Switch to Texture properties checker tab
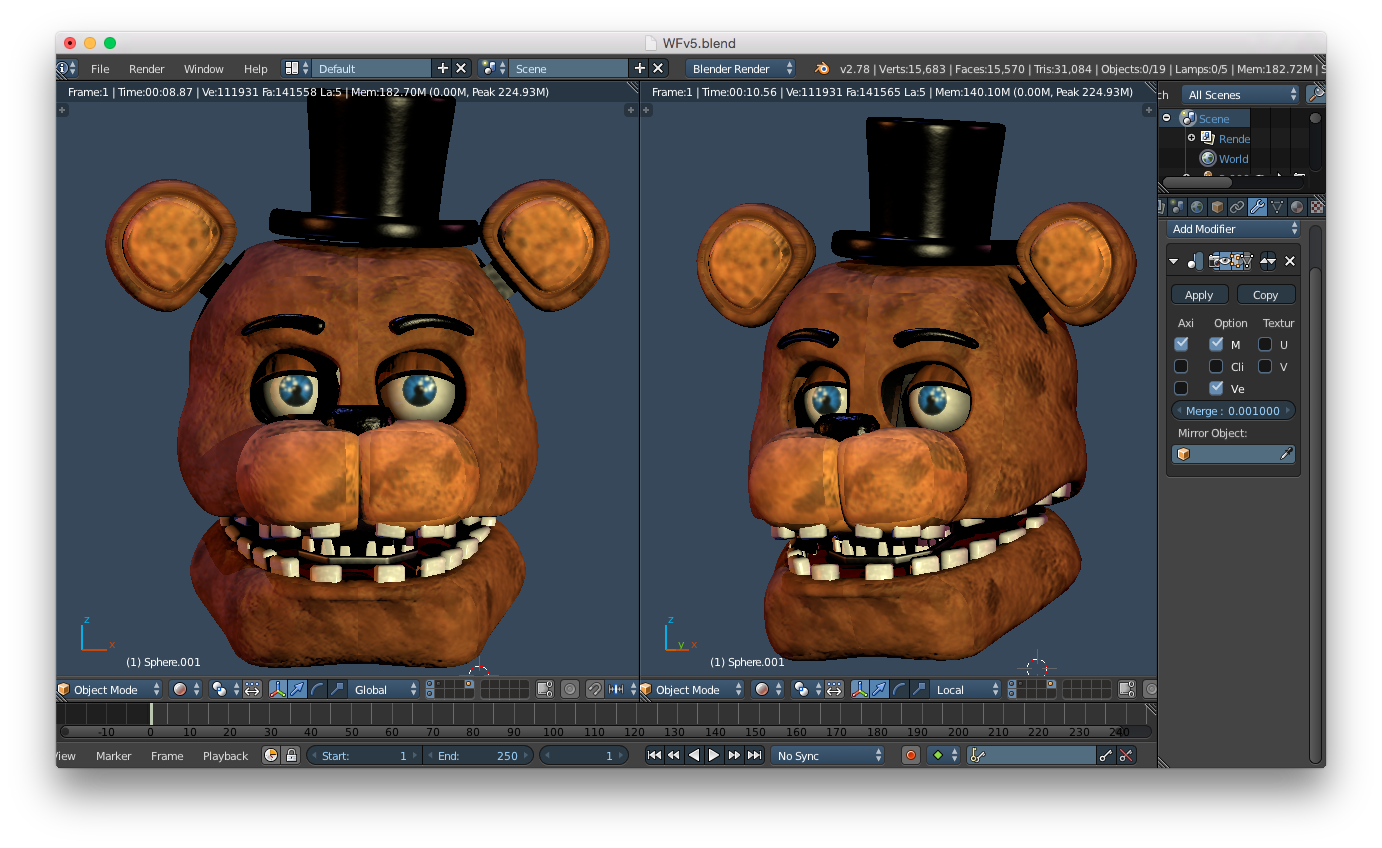This screenshot has width=1382, height=848. point(1317,207)
